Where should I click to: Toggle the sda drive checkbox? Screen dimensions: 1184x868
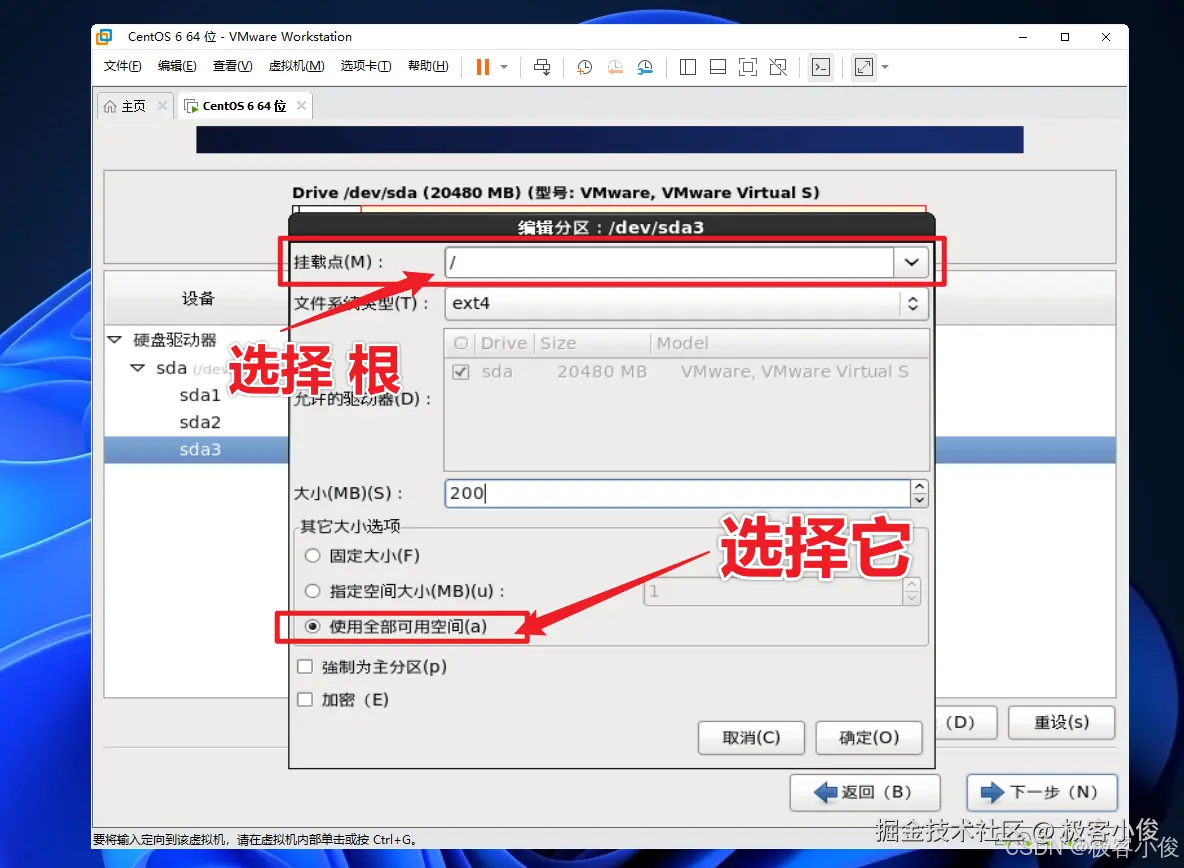[461, 372]
